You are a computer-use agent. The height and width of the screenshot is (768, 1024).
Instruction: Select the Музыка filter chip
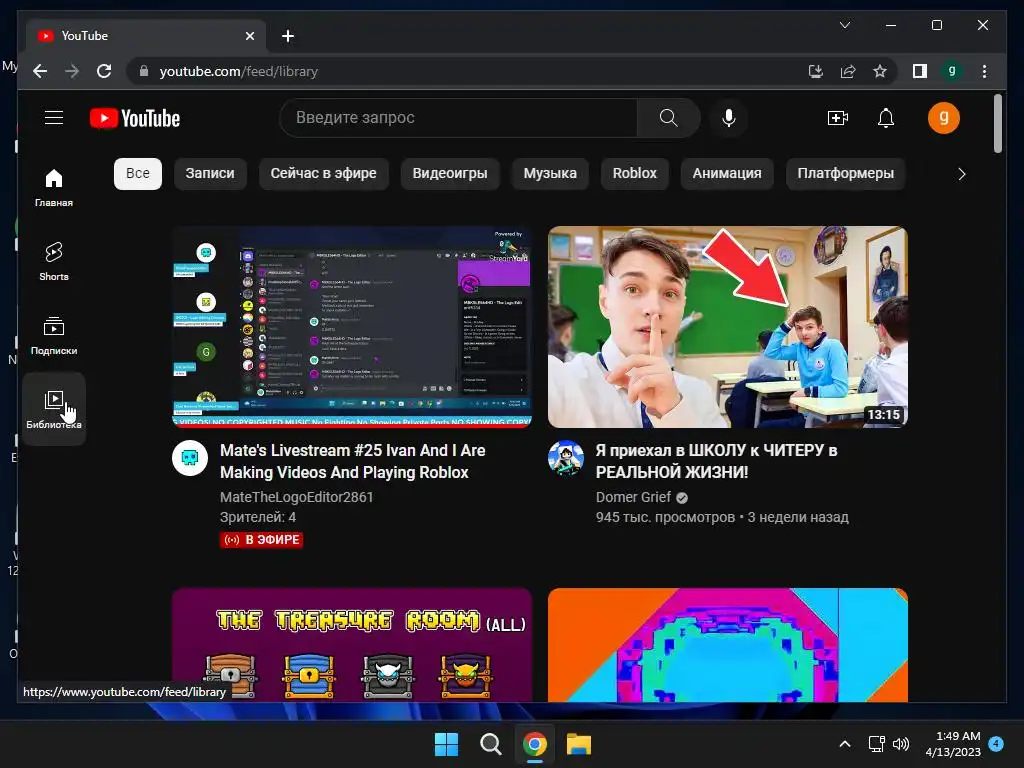[550, 174]
